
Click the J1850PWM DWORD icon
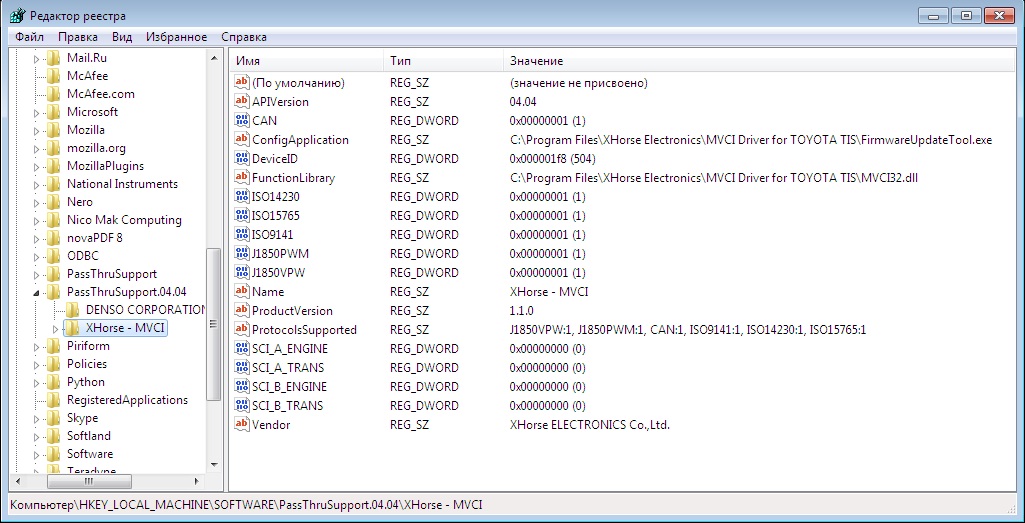click(x=242, y=253)
